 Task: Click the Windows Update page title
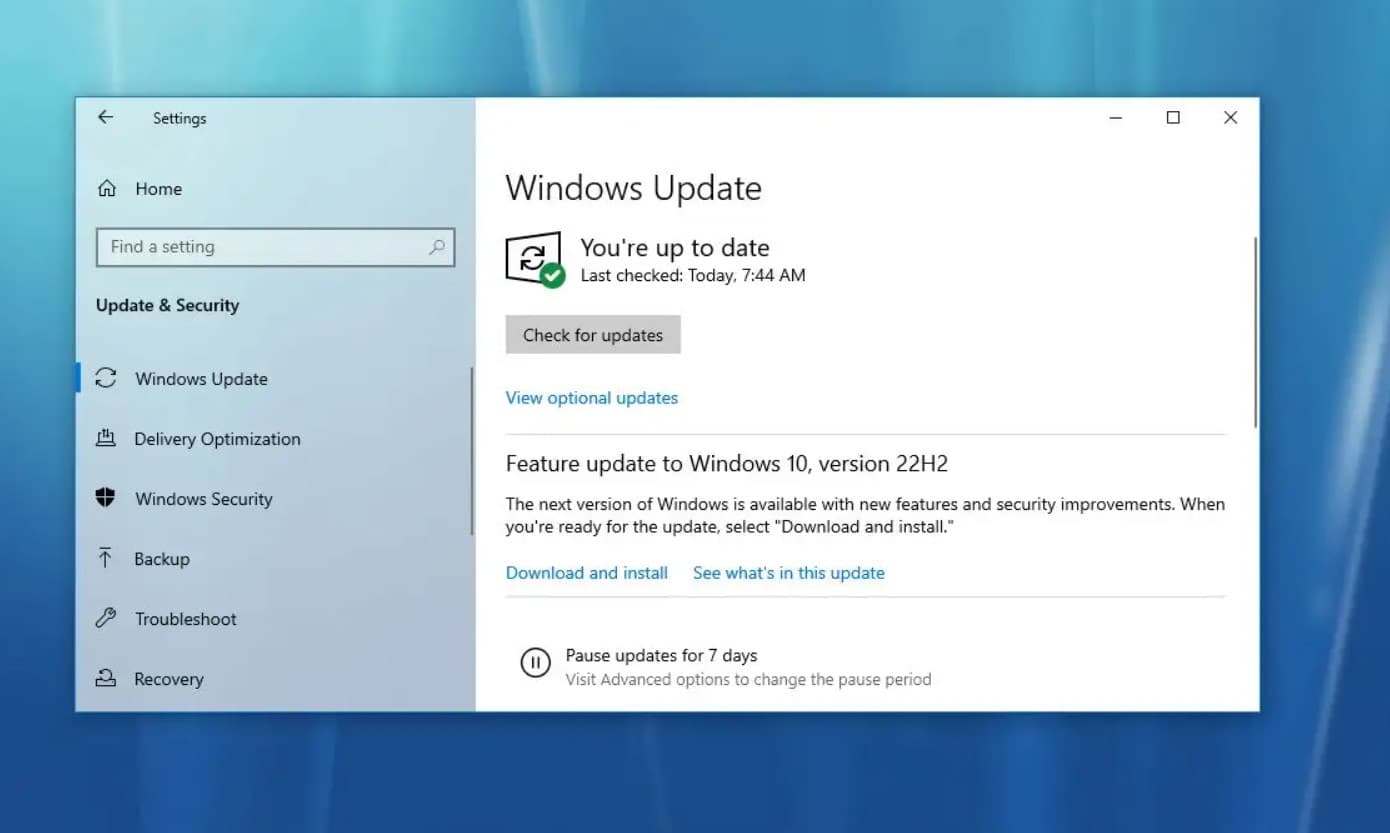click(634, 188)
